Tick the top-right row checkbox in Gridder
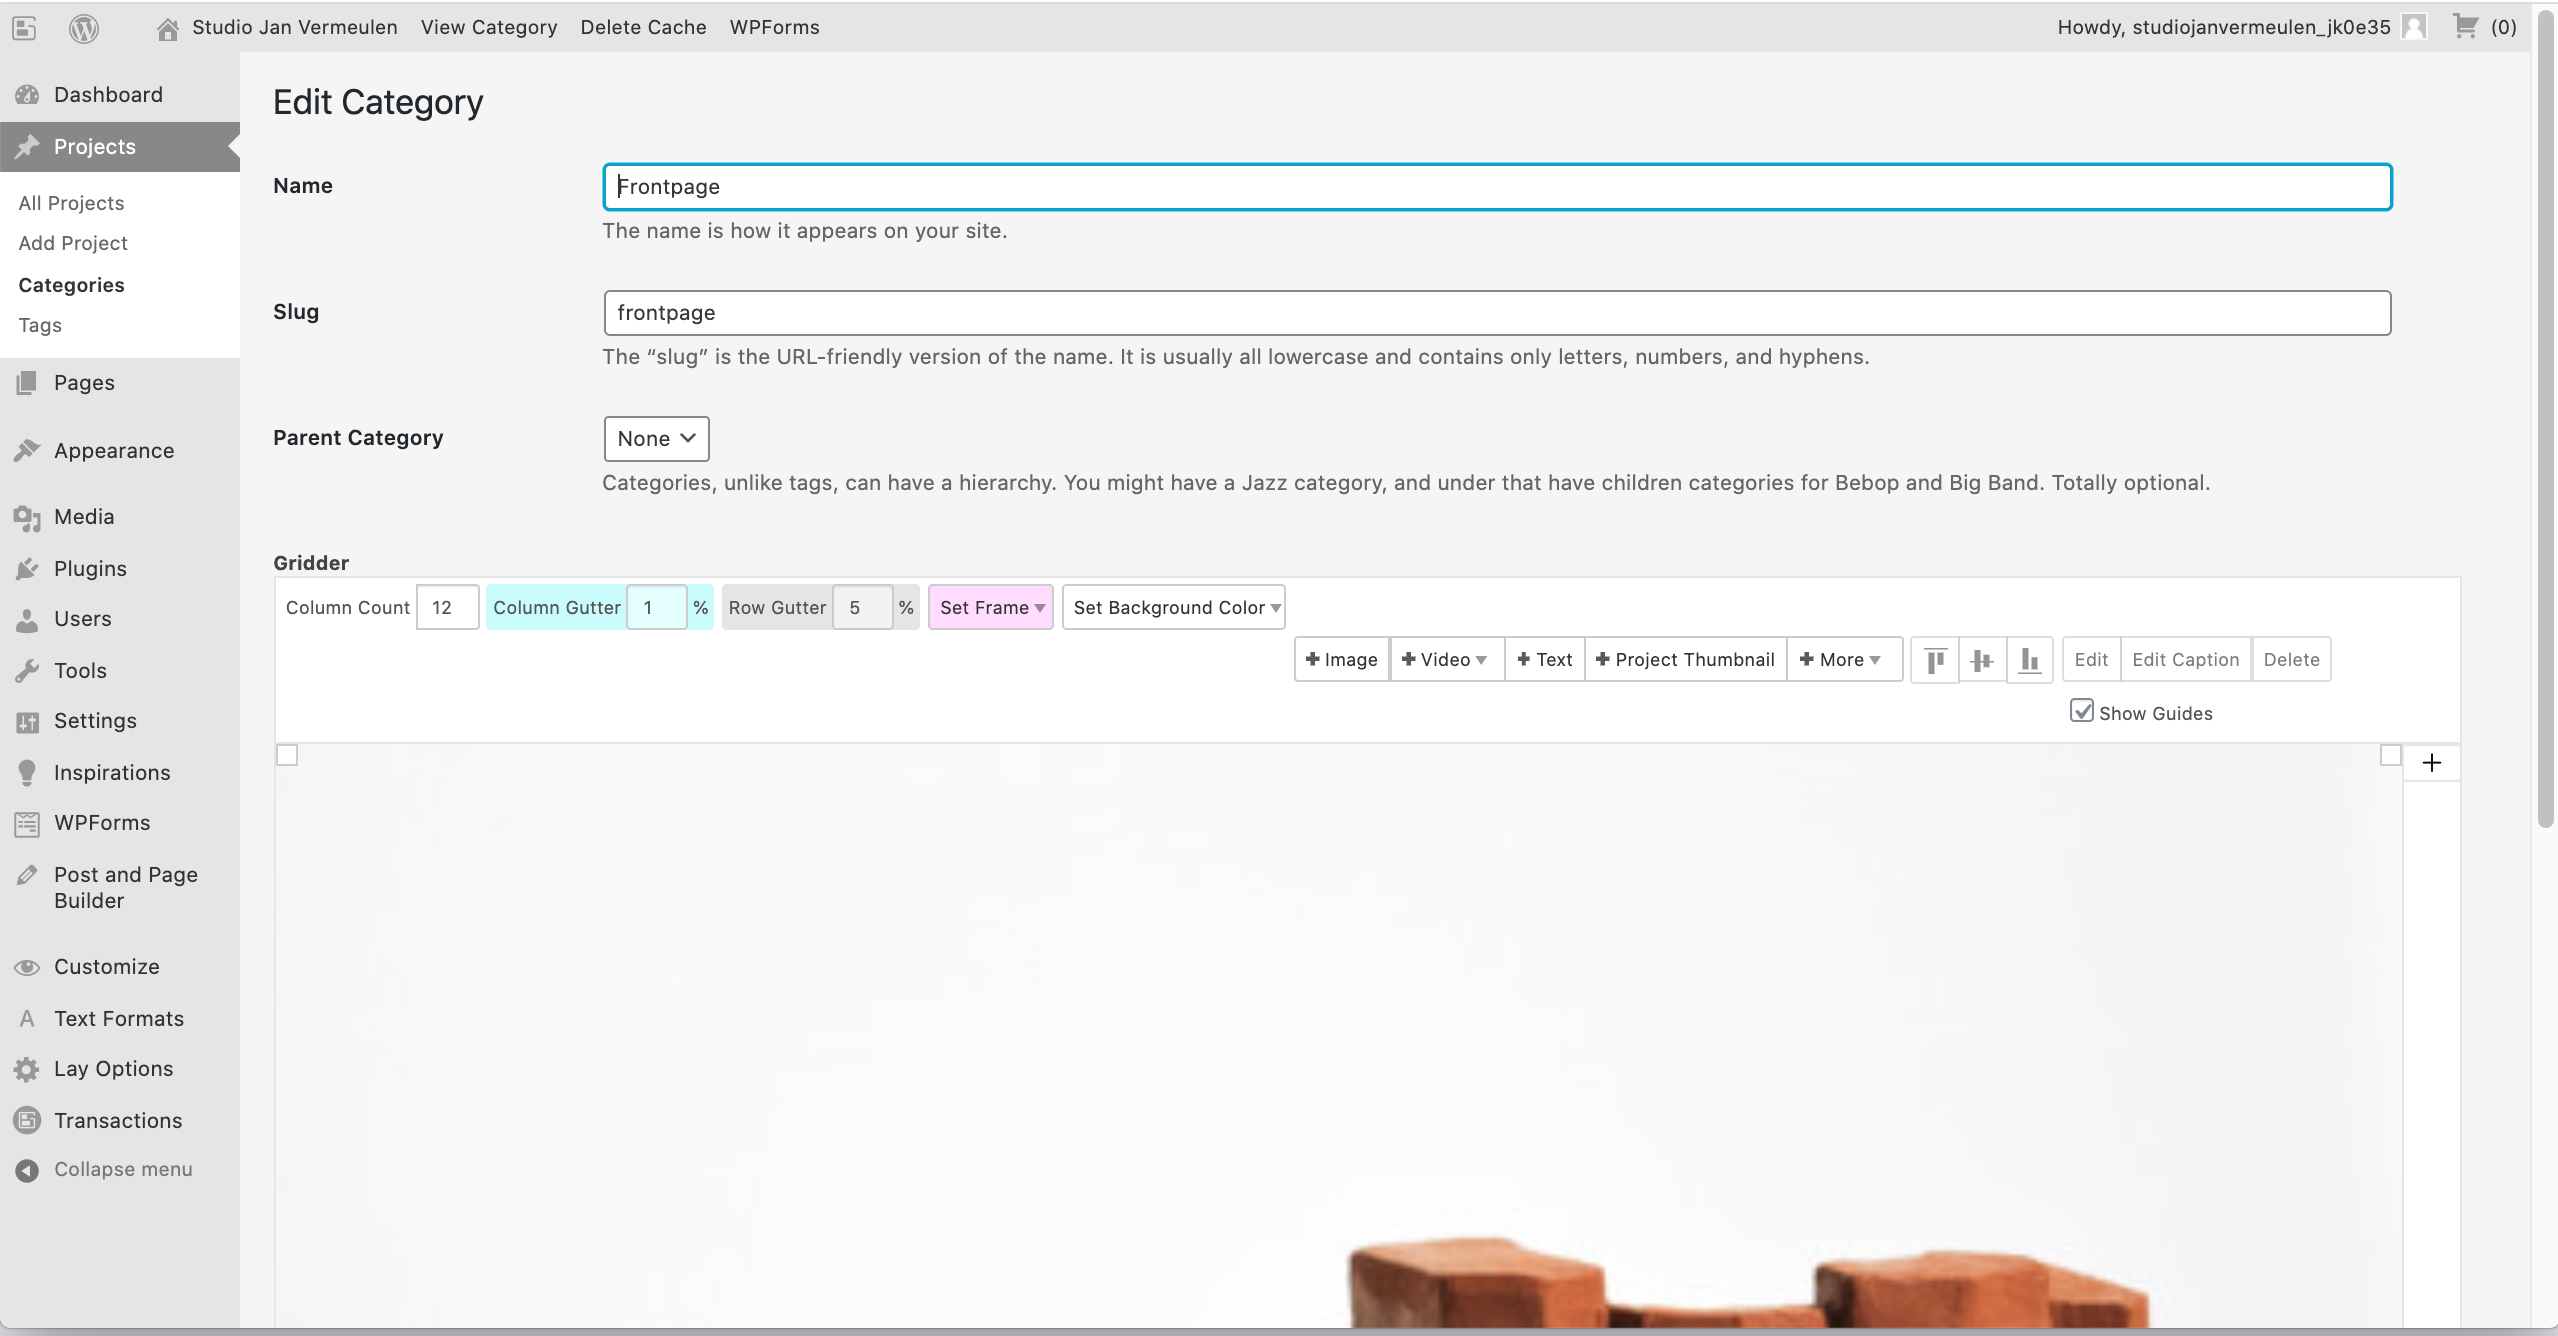Image resolution: width=2558 pixels, height=1336 pixels. pyautogui.click(x=2390, y=755)
